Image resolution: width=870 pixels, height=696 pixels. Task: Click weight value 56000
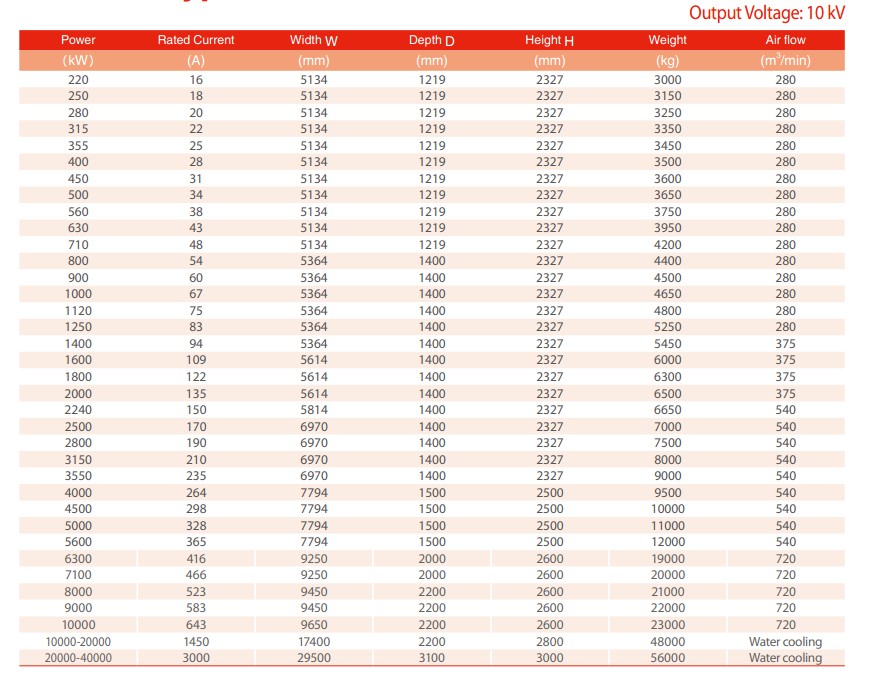[x=667, y=658]
